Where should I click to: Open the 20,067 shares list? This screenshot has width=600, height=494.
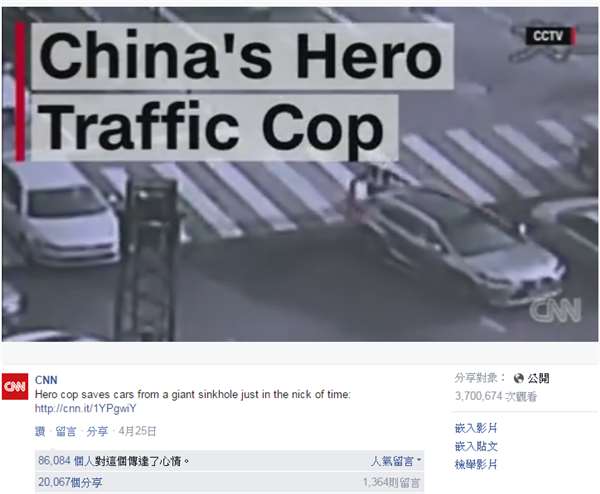70,482
